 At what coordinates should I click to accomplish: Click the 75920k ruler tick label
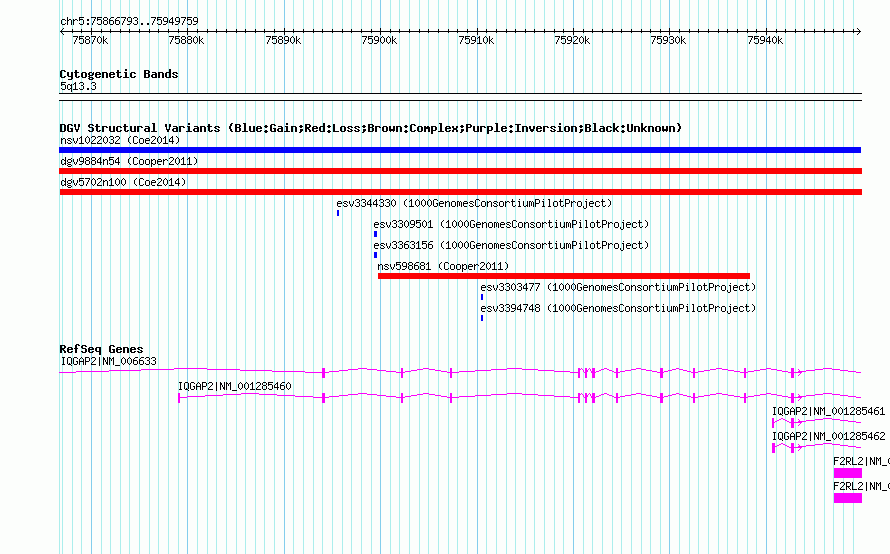(x=572, y=40)
